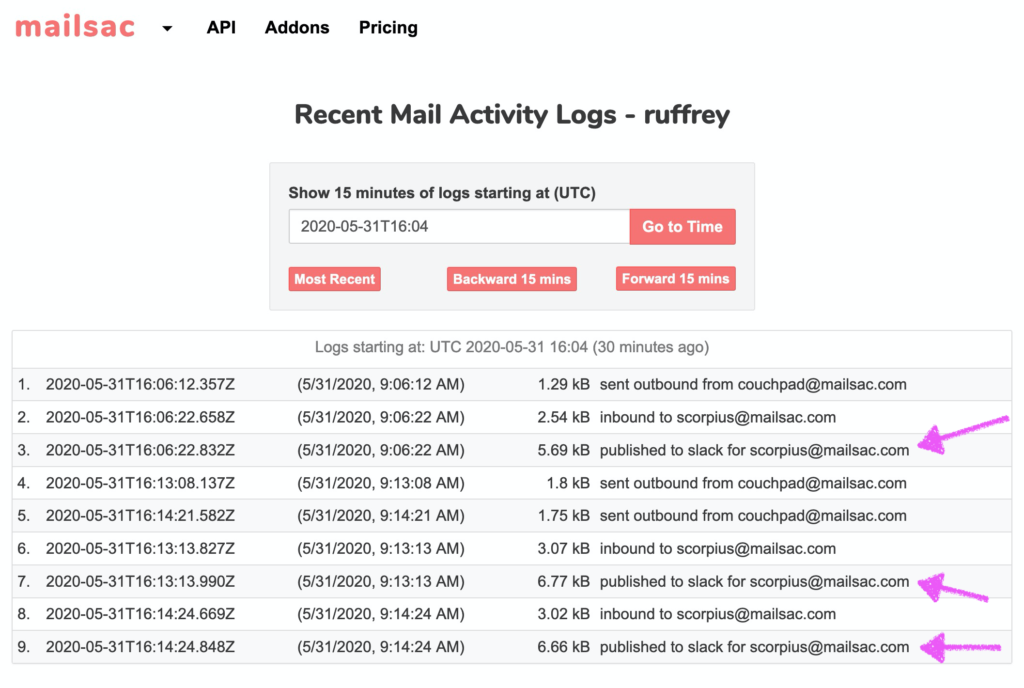This screenshot has width=1024, height=688.
Task: Click the 1.29 kB sent outbound from couchpad entry
Action: coord(753,384)
